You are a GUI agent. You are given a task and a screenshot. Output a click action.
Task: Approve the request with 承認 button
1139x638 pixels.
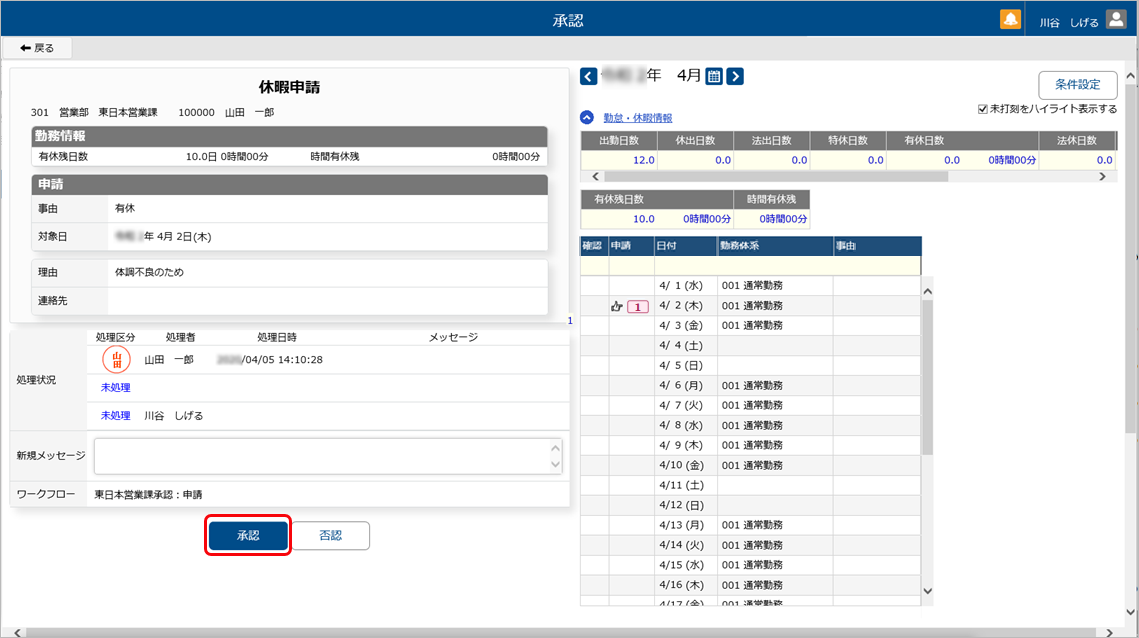(x=248, y=536)
